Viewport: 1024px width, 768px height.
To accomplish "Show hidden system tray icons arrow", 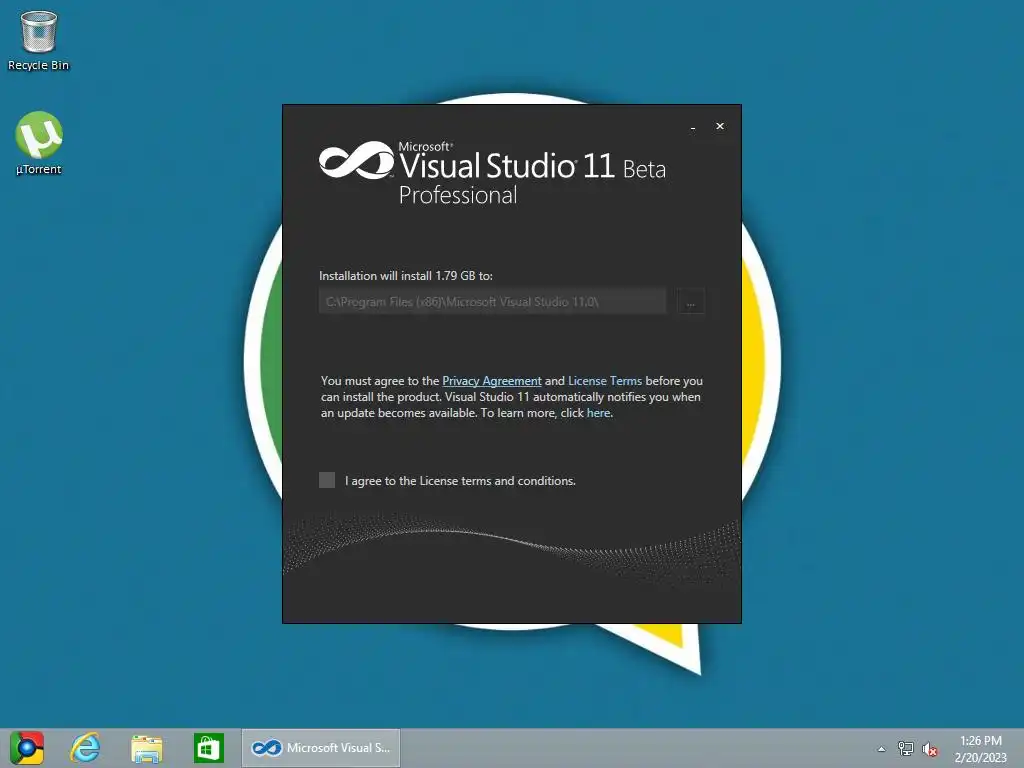I will (882, 749).
